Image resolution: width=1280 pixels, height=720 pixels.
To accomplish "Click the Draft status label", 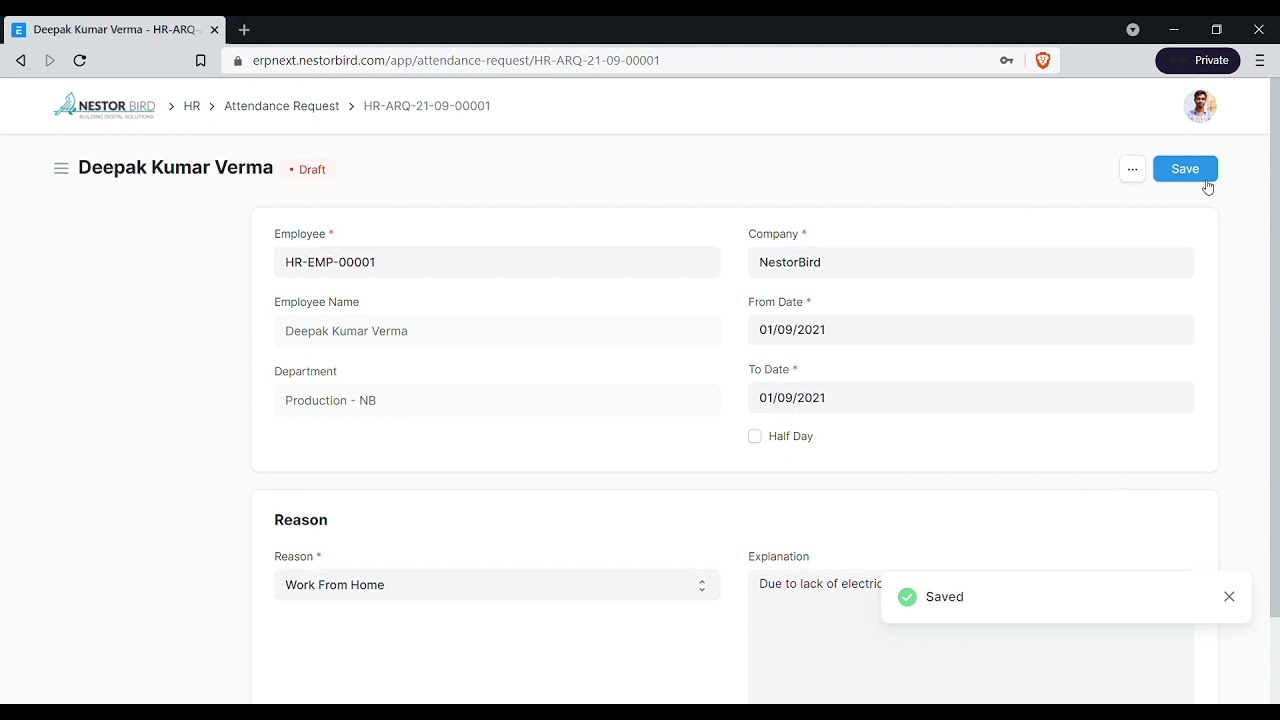I will coord(308,170).
